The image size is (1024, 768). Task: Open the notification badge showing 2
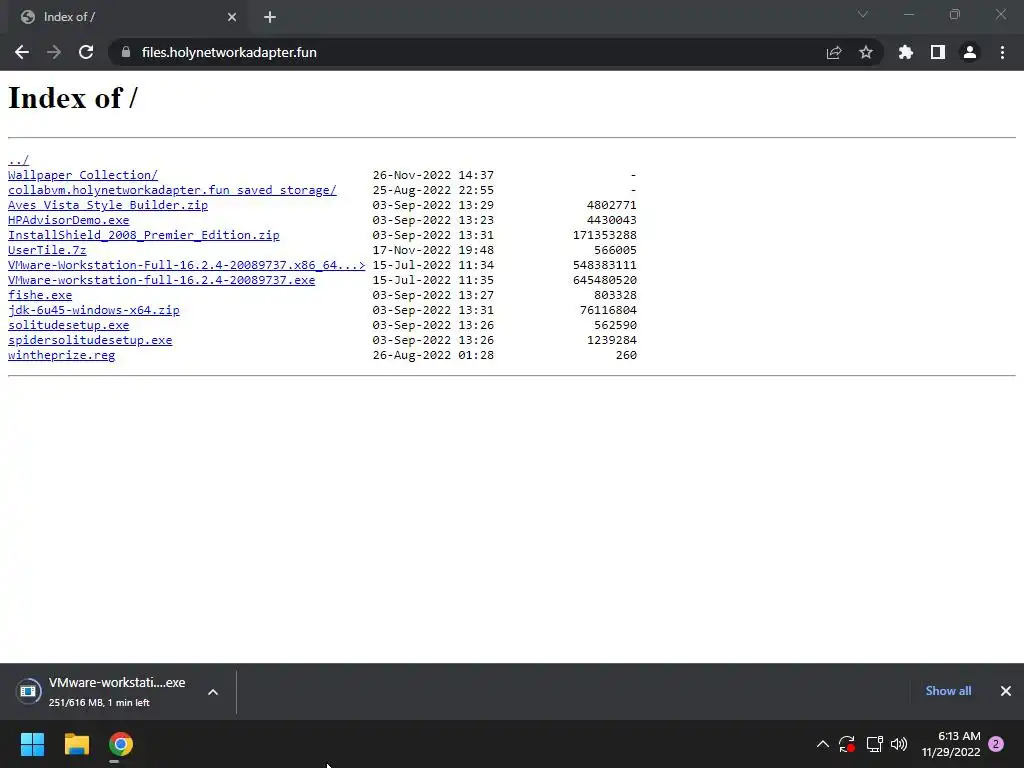point(996,744)
